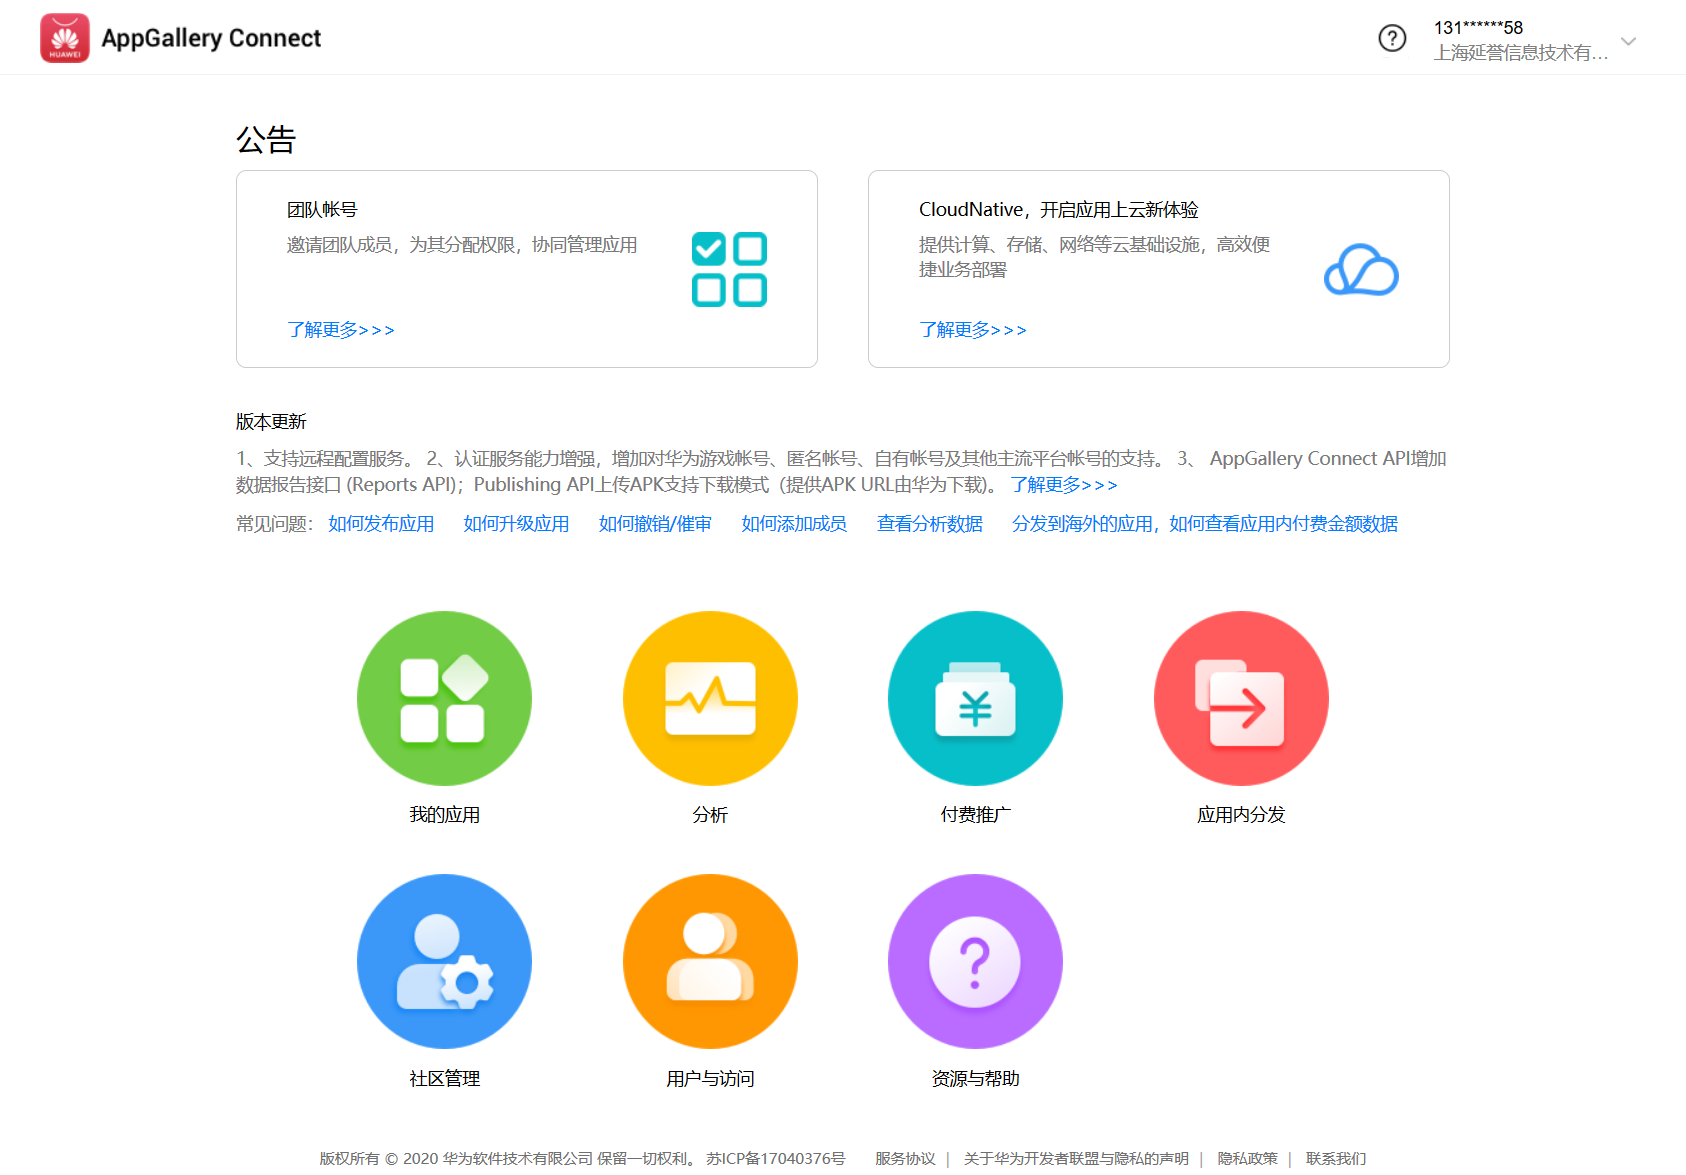Click 关于华为开发者联盟与隐私的声明 footer link
This screenshot has width=1686, height=1175.
point(1076,1158)
